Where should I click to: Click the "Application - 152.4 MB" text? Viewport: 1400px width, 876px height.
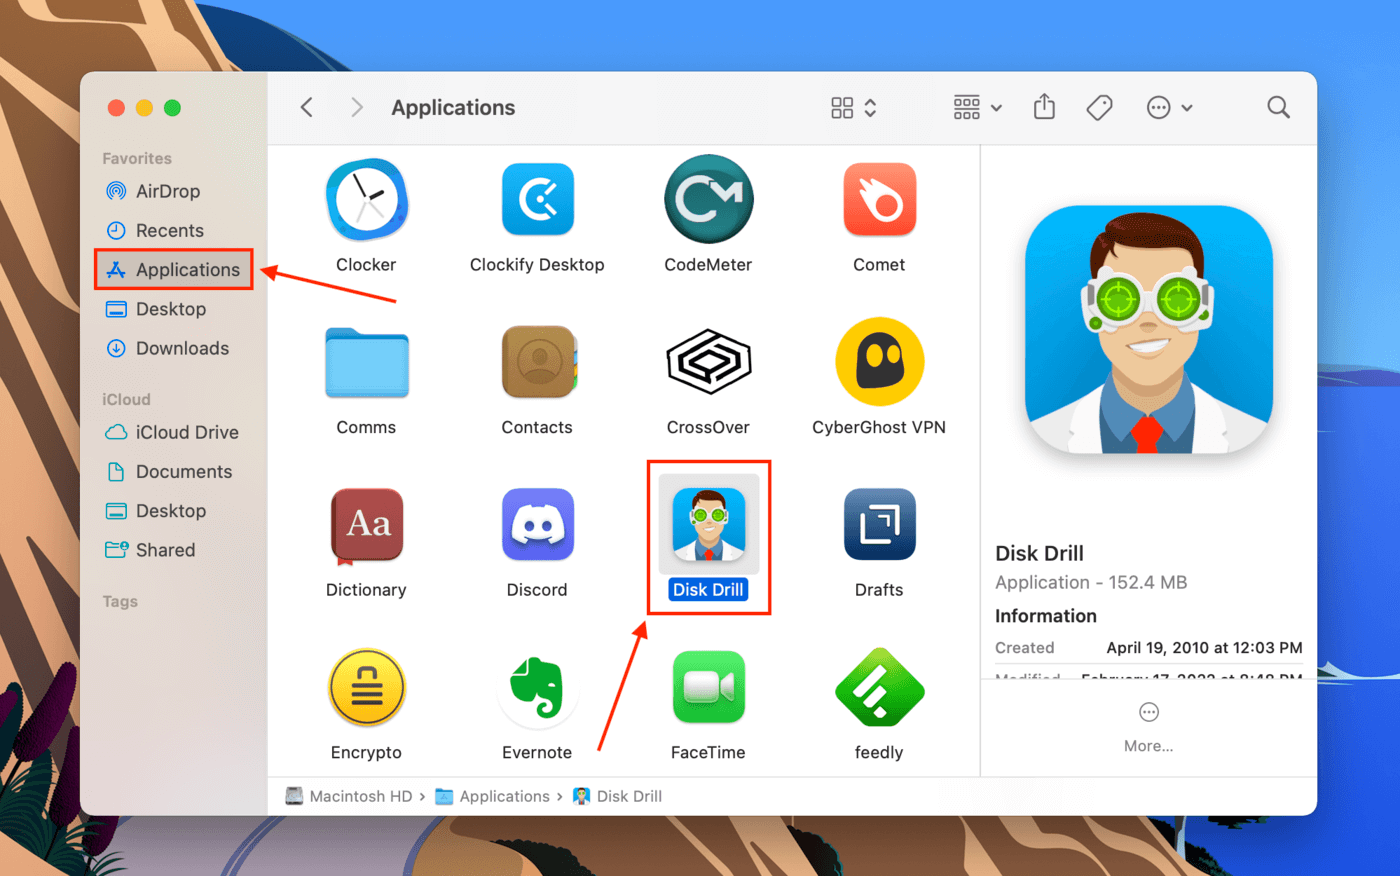pos(1091,582)
